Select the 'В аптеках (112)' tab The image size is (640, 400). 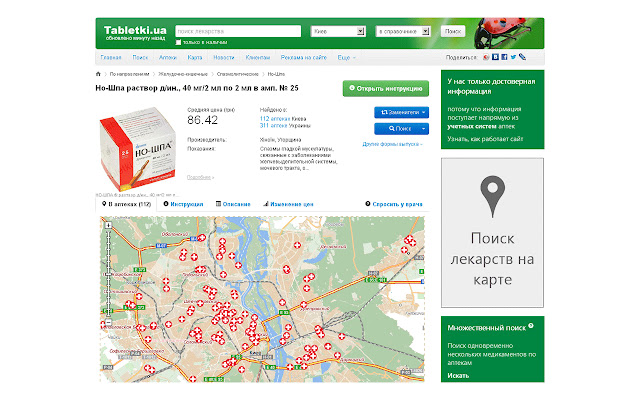[x=126, y=204]
